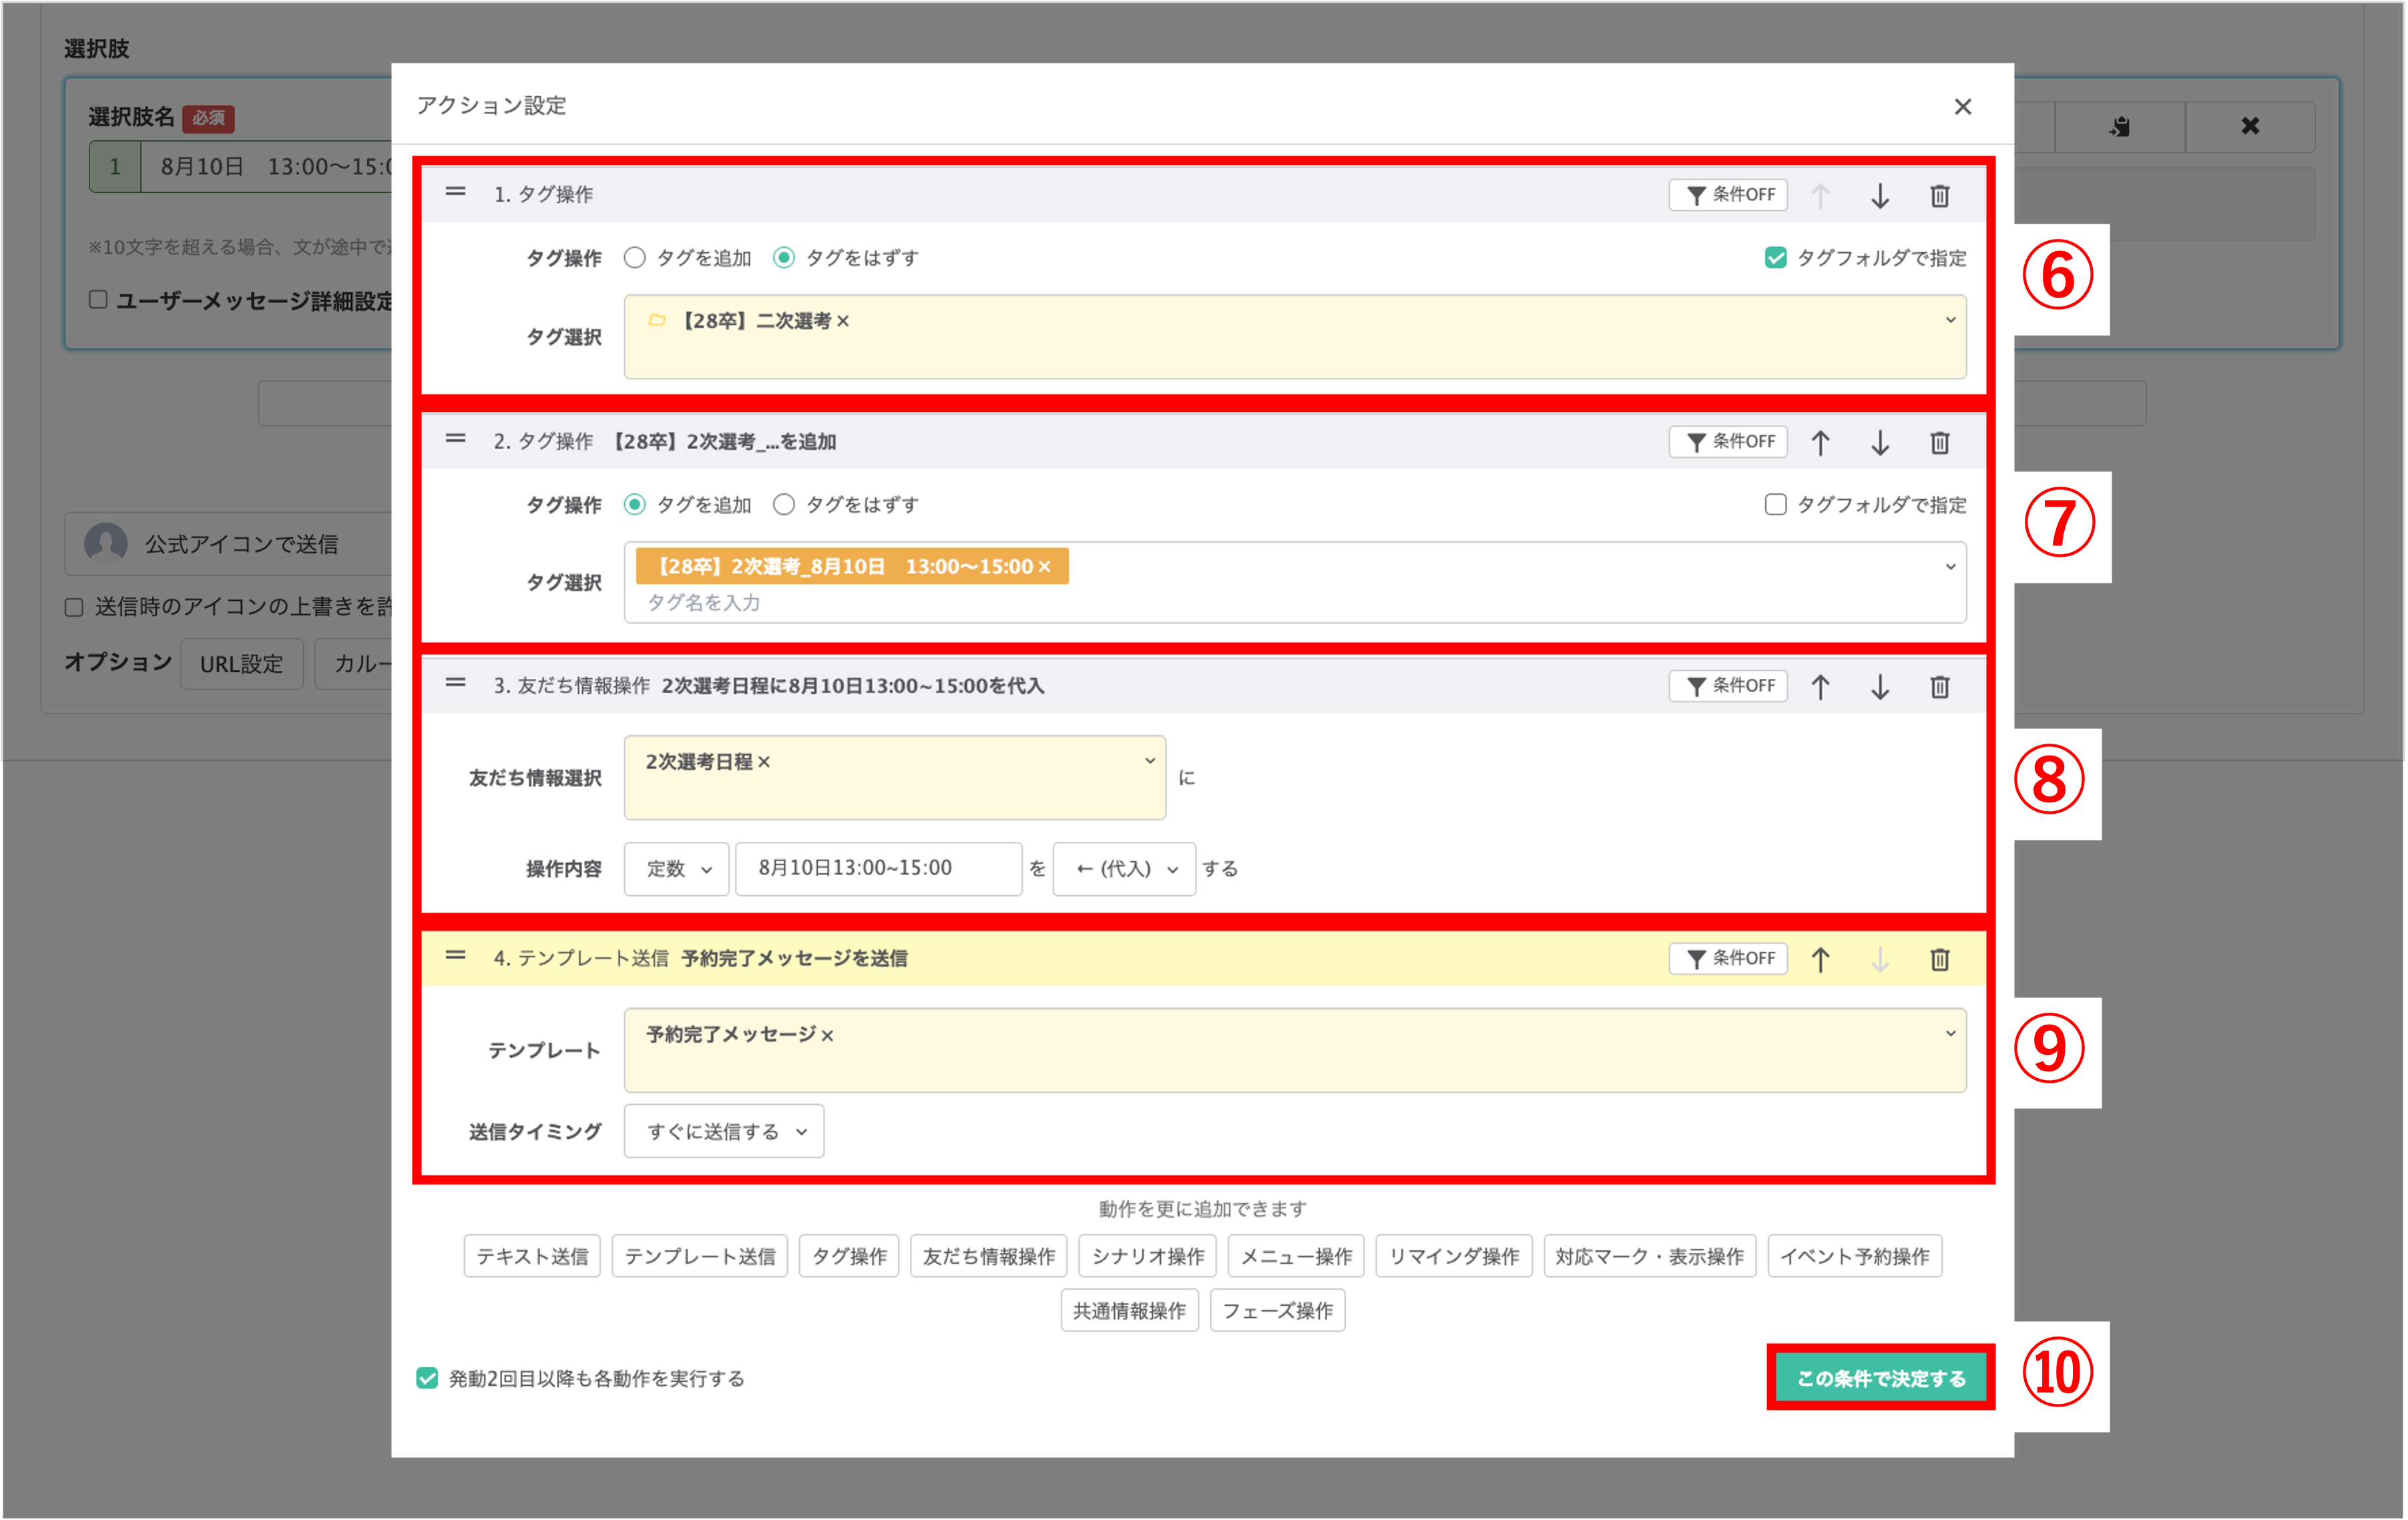This screenshot has width=2408, height=1520.
Task: Click the 8月10日13:00~15:00 value field
Action: tap(878, 869)
